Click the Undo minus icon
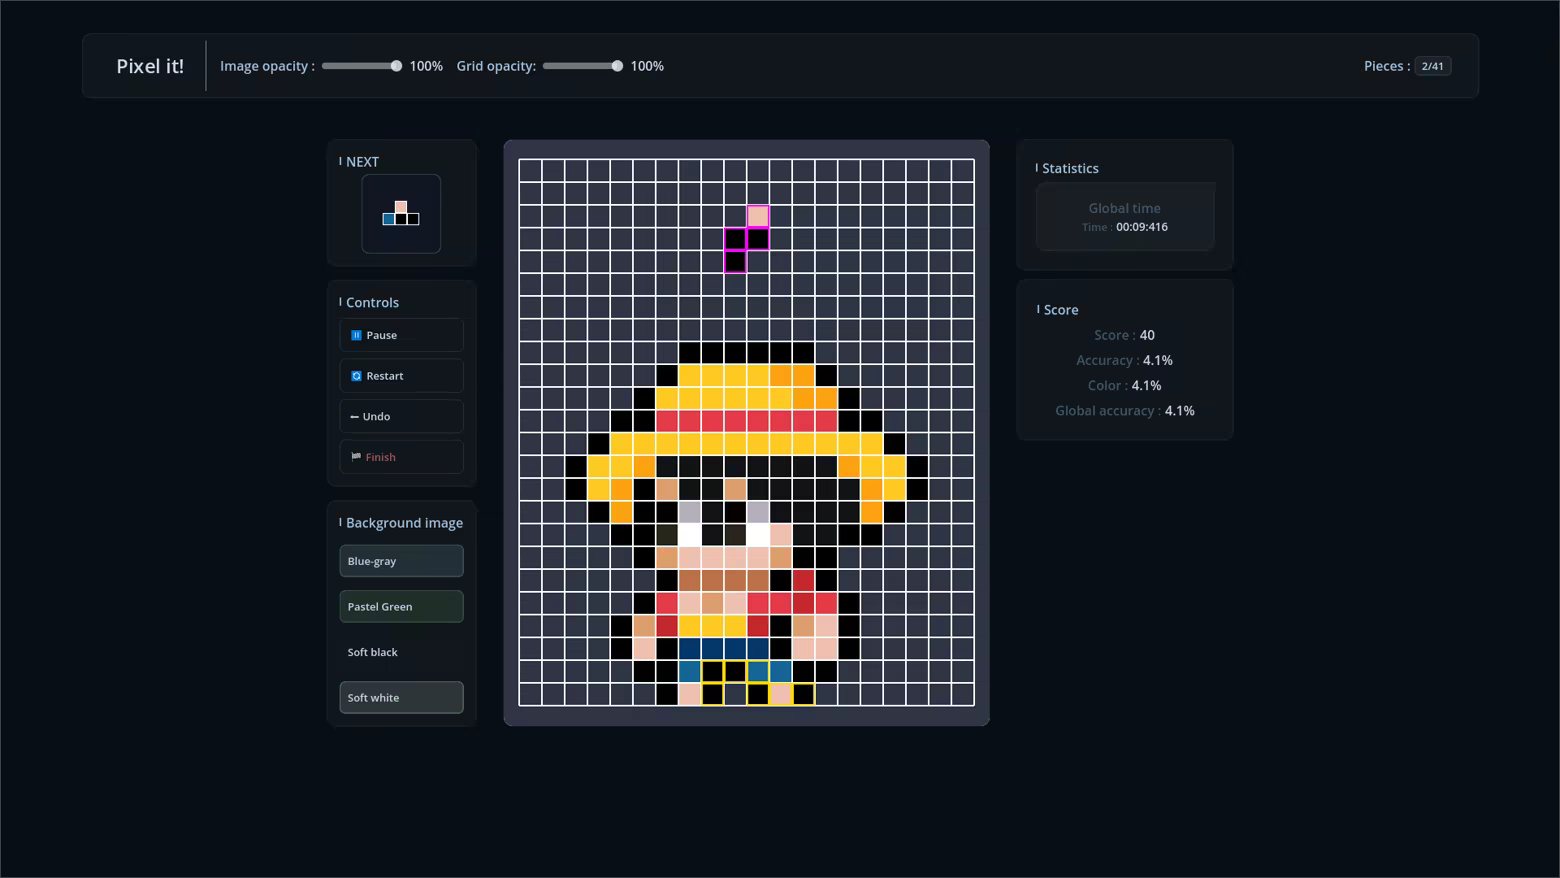1560x878 pixels. click(354, 417)
